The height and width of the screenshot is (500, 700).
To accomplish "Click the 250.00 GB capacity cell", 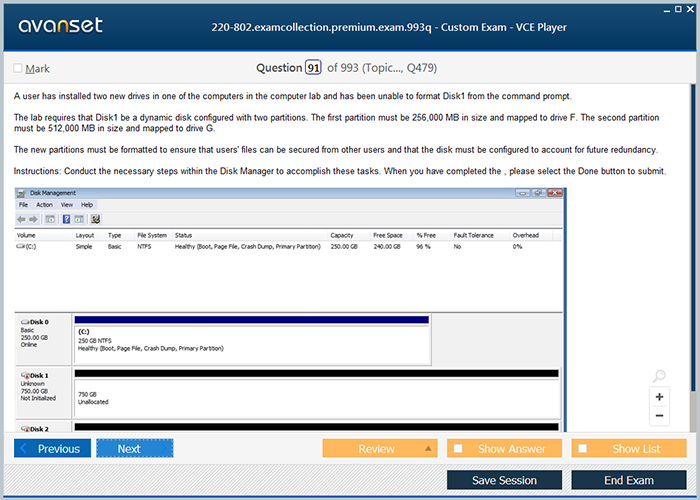I will [x=344, y=246].
